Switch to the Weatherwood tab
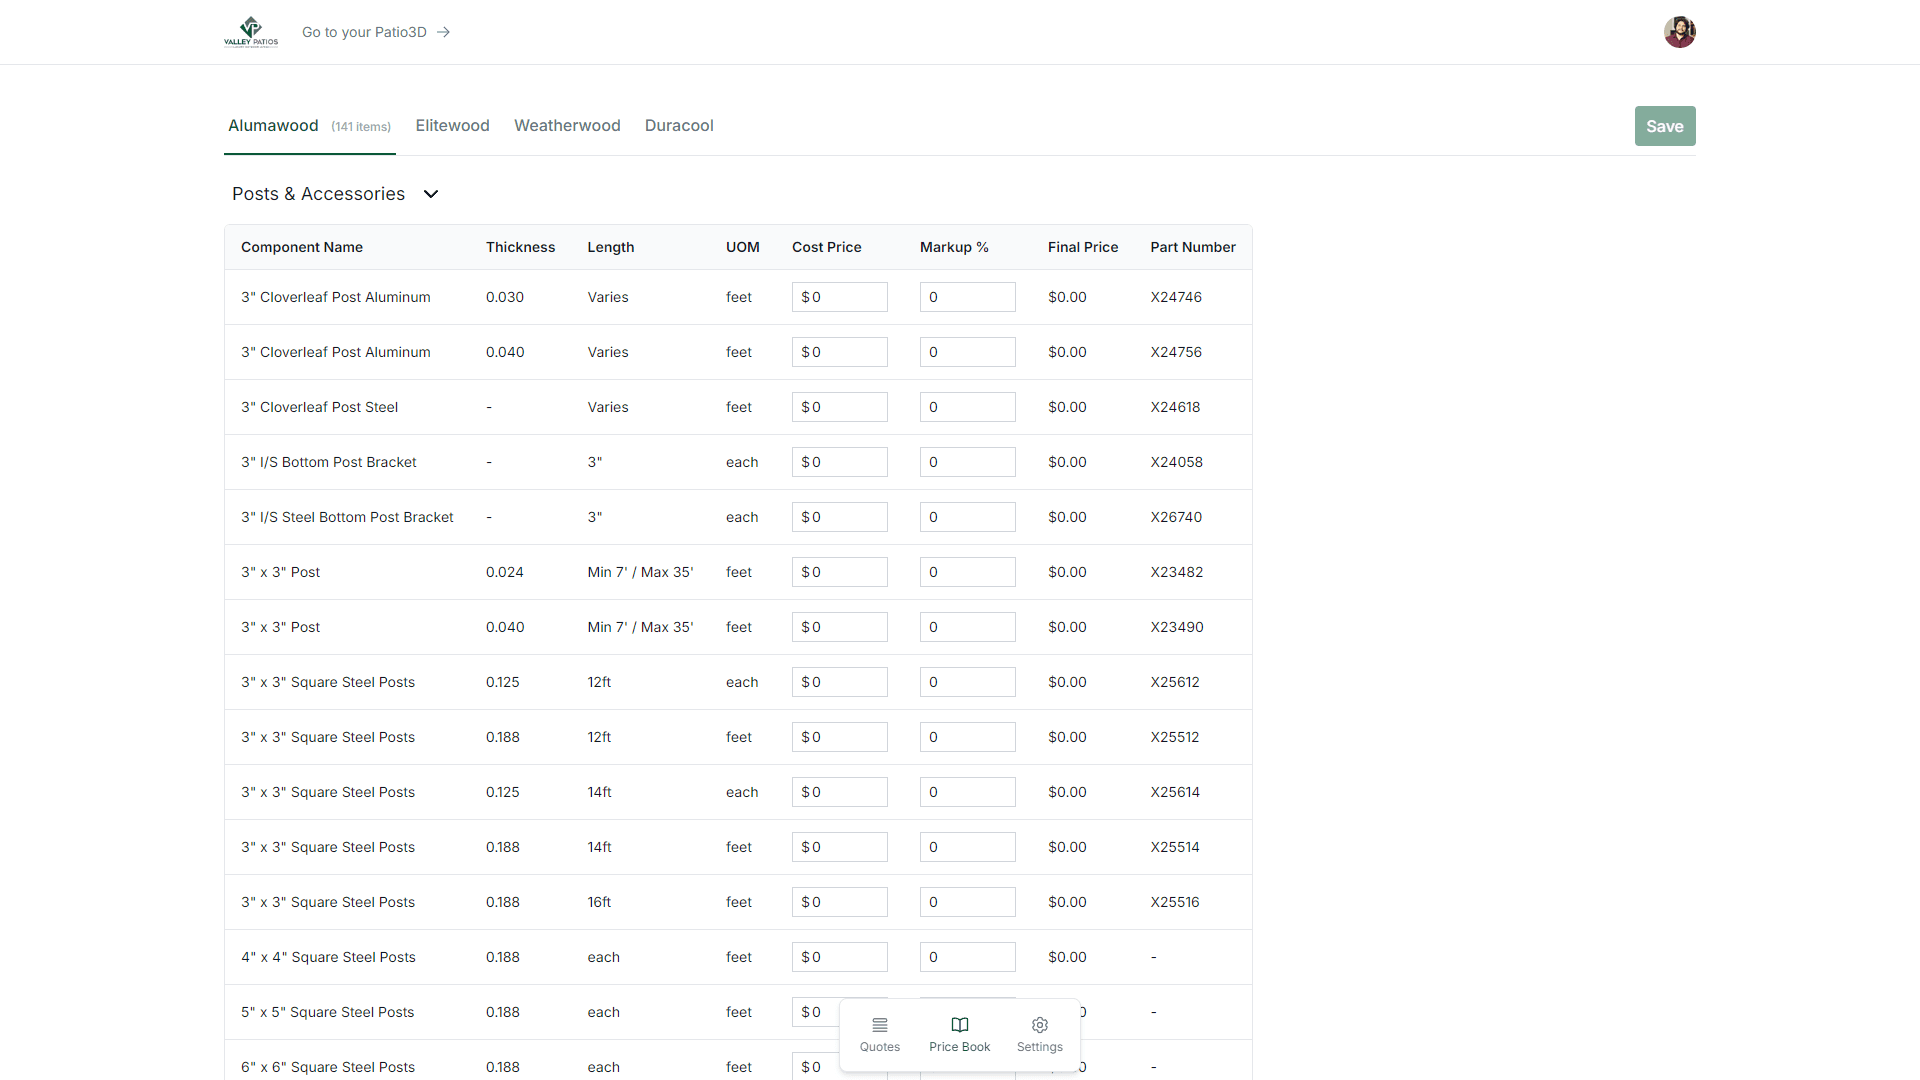The height and width of the screenshot is (1080, 1920). tap(567, 126)
